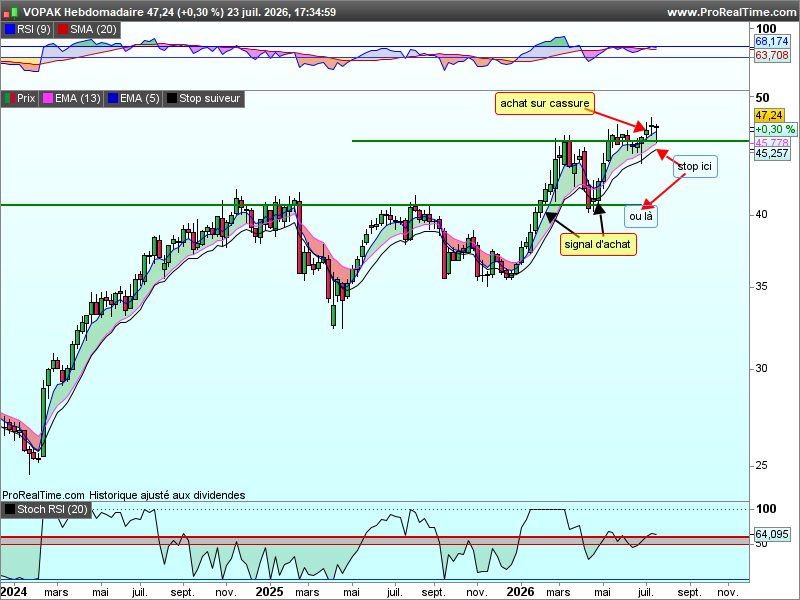Click the 2024 label on time axis
800x600 pixels.
coord(14,592)
